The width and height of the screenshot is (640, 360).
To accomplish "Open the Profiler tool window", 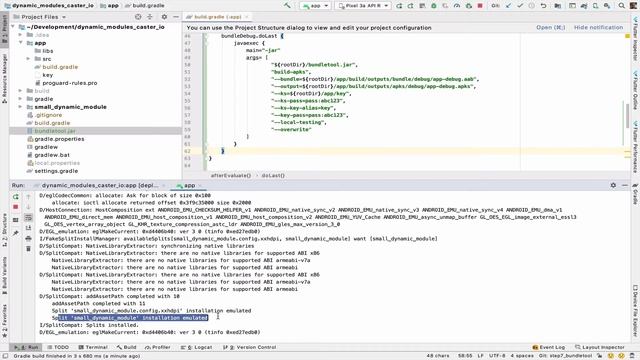I will [x=158, y=347].
